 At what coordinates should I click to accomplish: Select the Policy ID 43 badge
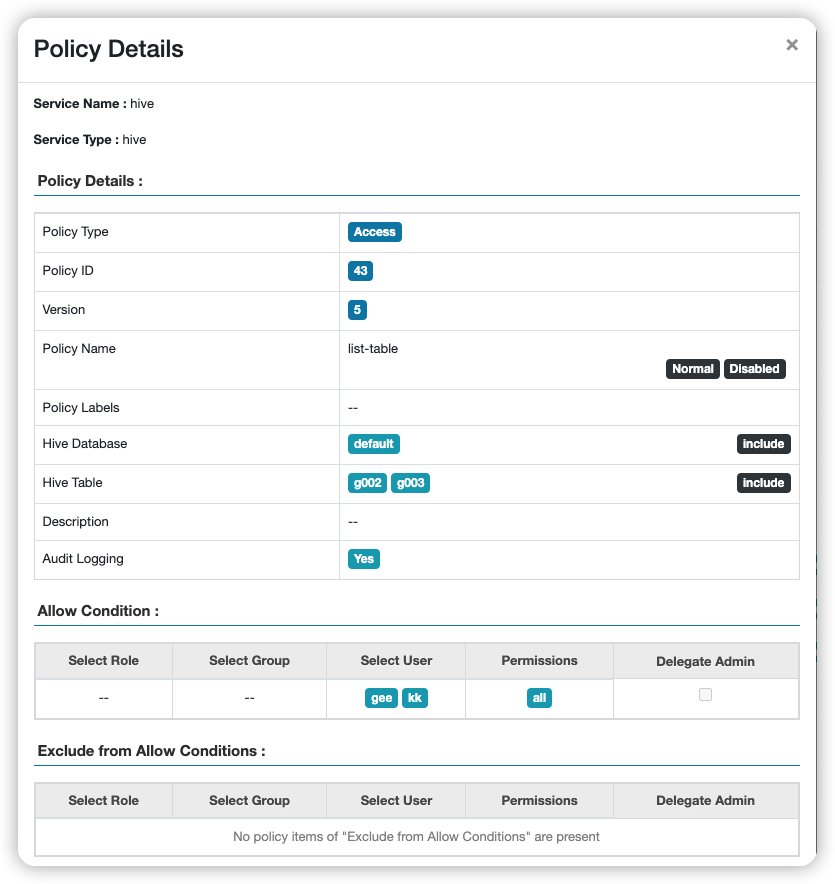[361, 271]
